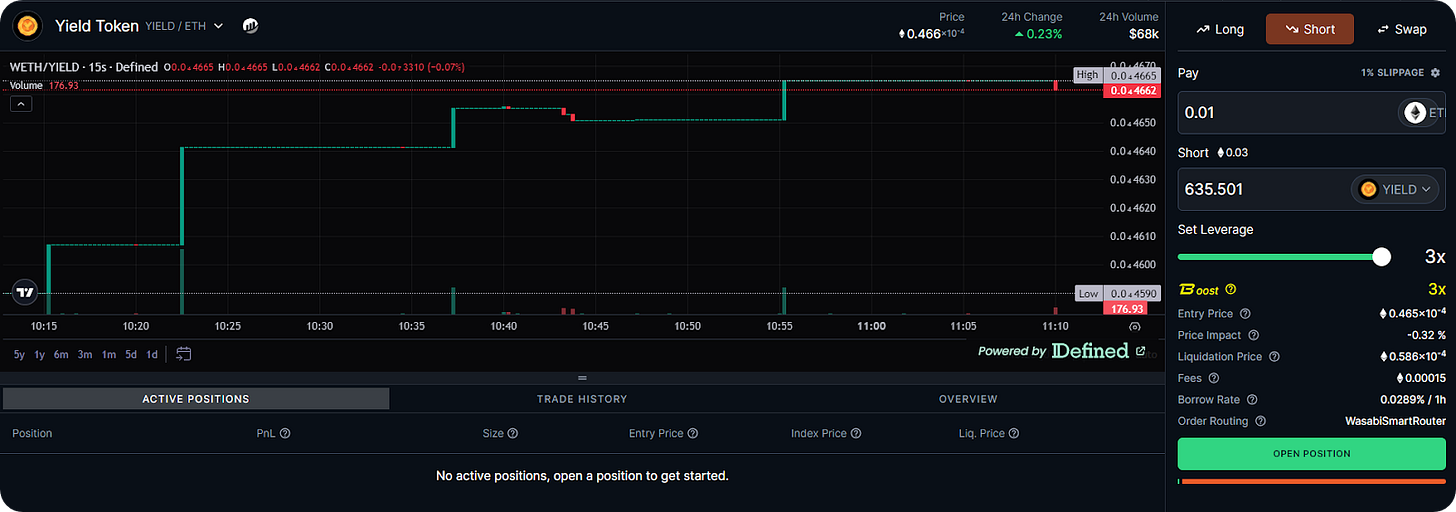The width and height of the screenshot is (1456, 512).
Task: Click the leverage slider handle
Action: click(x=1381, y=257)
